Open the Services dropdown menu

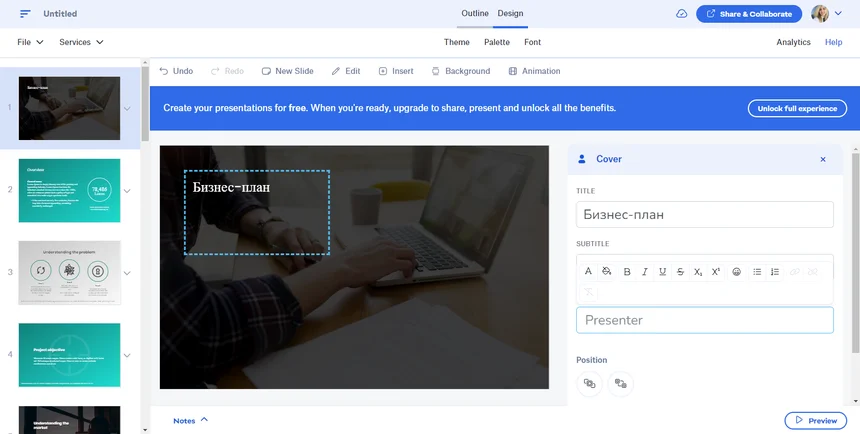click(81, 42)
